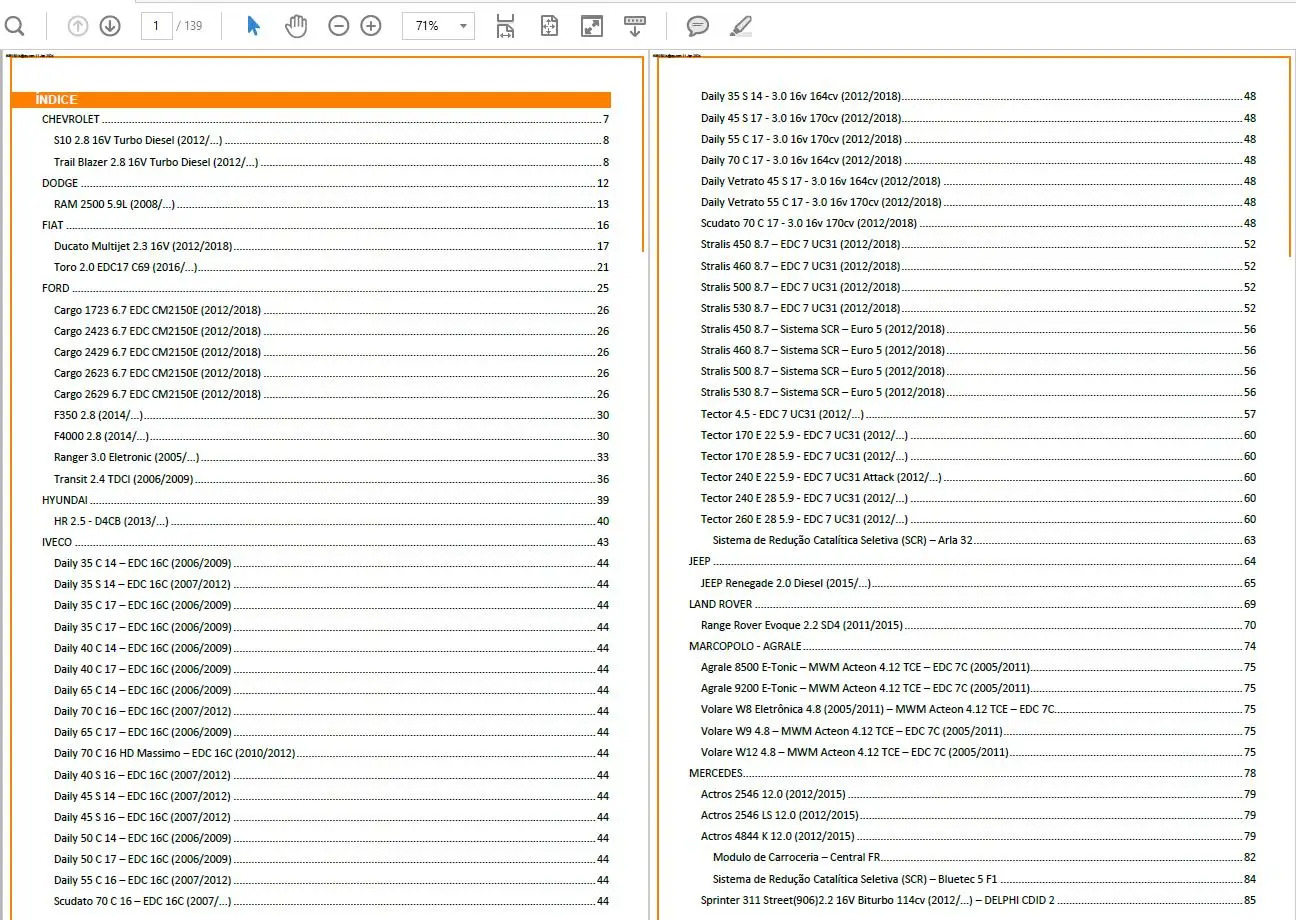
Task: Open the FIAT index entry
Action: [326, 225]
